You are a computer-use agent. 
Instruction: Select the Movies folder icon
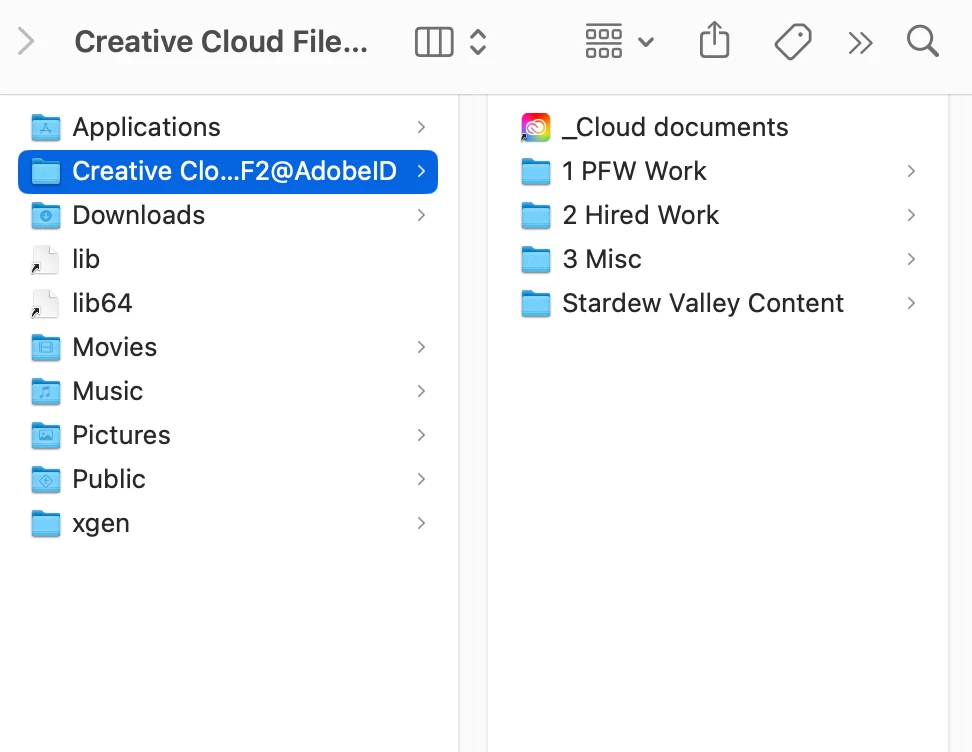pos(46,347)
